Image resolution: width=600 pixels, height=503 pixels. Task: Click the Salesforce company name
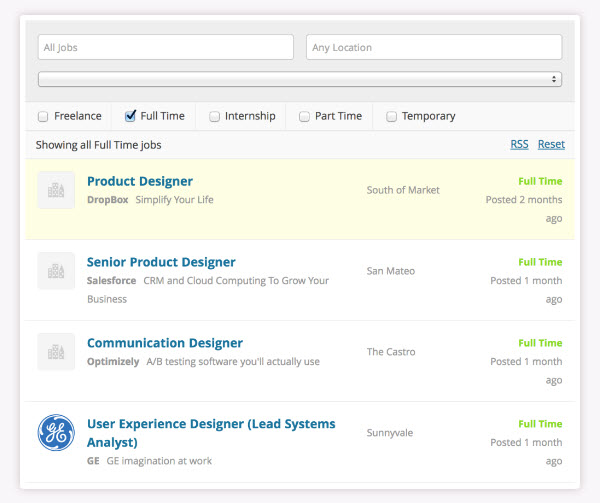point(111,281)
